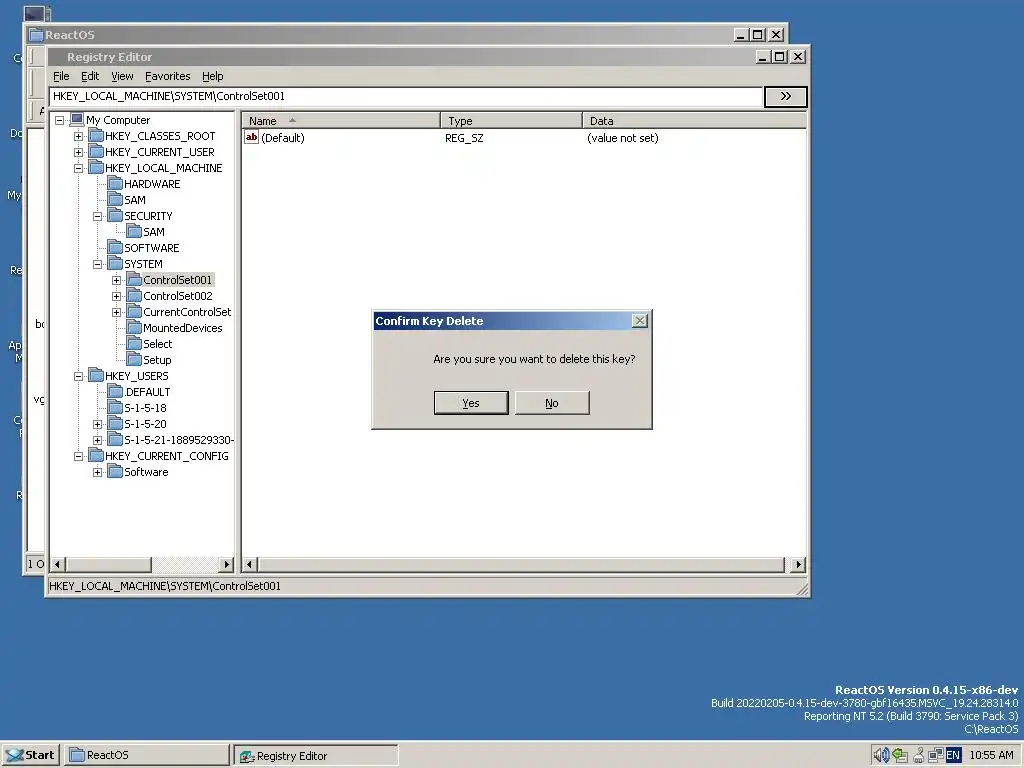
Task: Select the SAM folder icon under SECURITY
Action: coord(134,232)
